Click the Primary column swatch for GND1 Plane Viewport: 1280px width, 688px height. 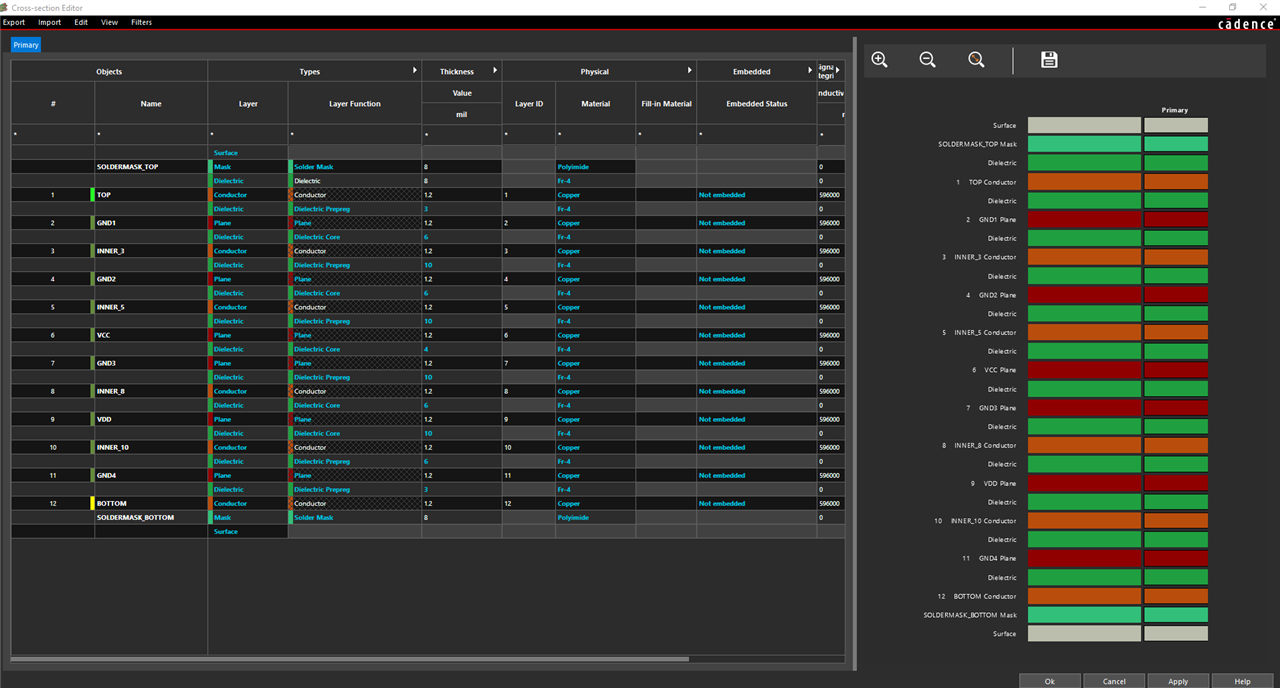[x=1175, y=219]
